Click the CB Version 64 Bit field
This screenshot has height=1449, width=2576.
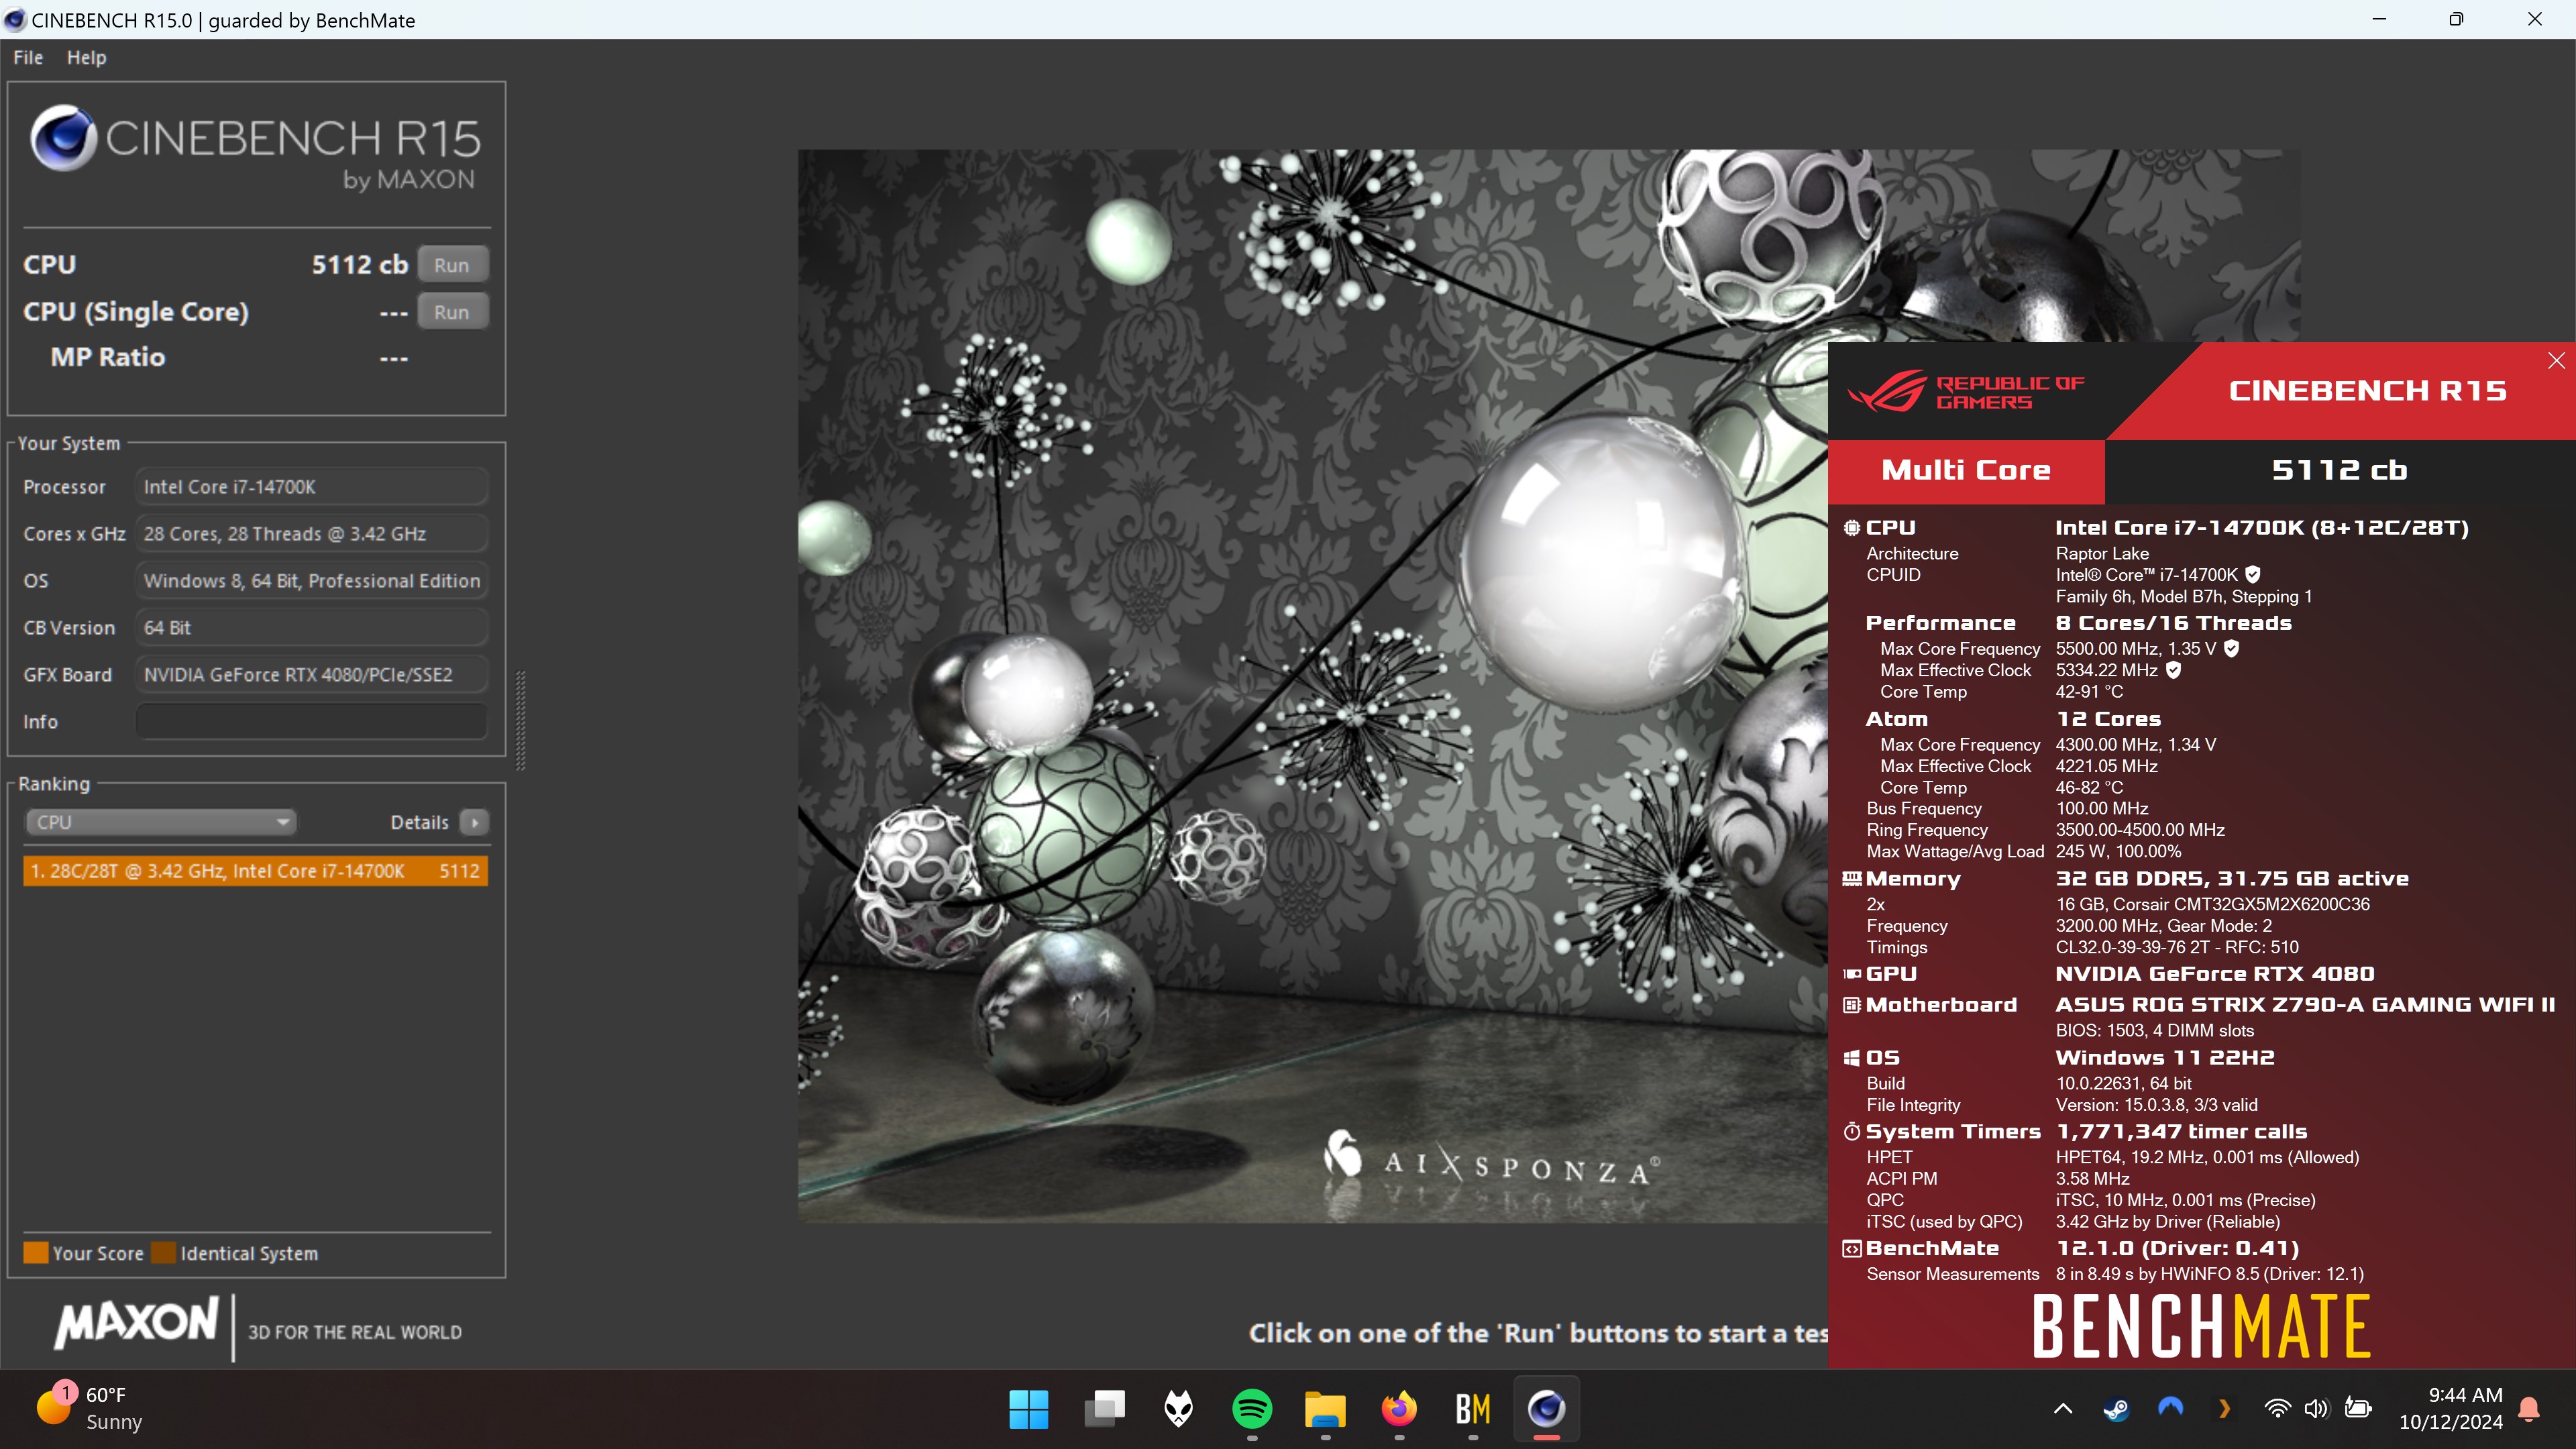(311, 628)
